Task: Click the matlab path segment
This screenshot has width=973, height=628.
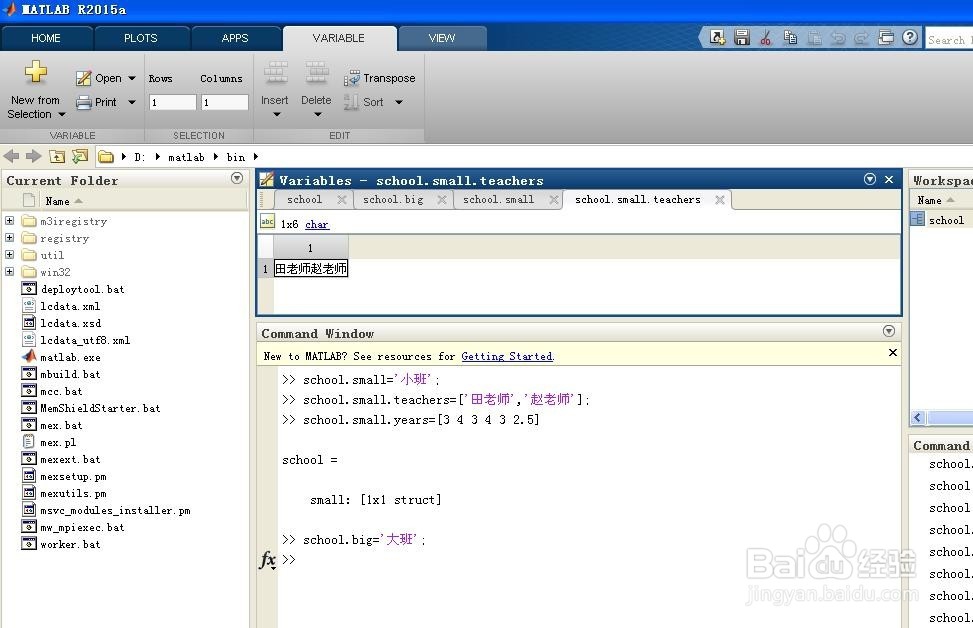Action: point(186,157)
